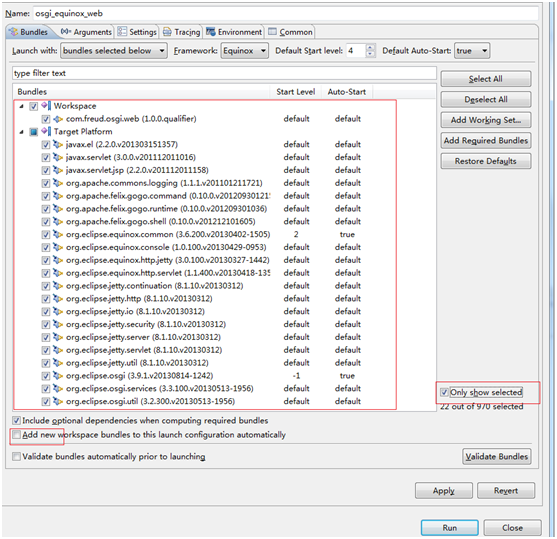Click the Workspace folder icon
Viewport: 557px width, 539px height.
point(46,106)
